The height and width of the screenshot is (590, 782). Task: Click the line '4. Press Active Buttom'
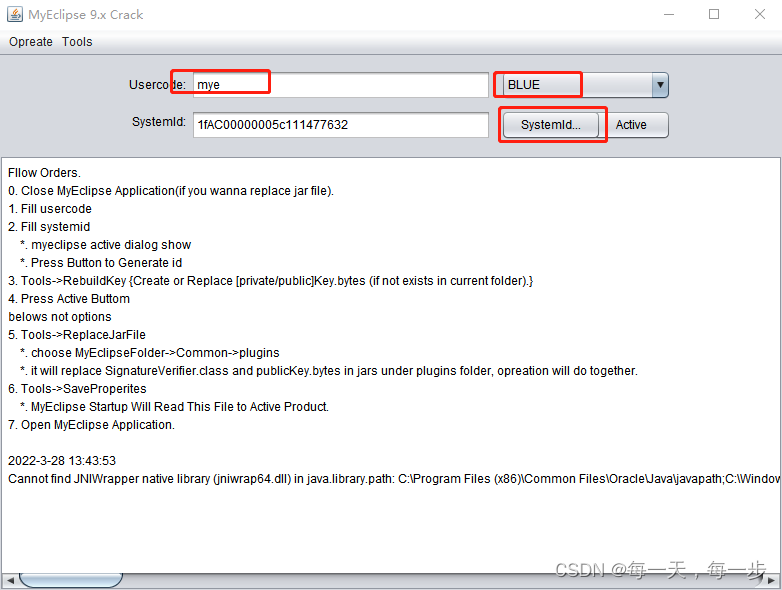point(69,299)
